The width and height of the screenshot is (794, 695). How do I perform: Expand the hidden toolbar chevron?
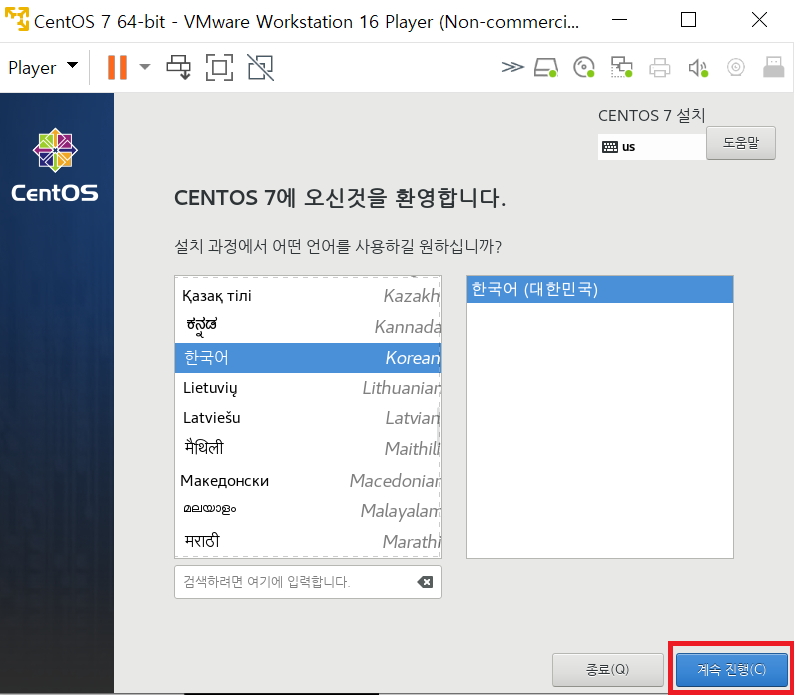pos(512,67)
